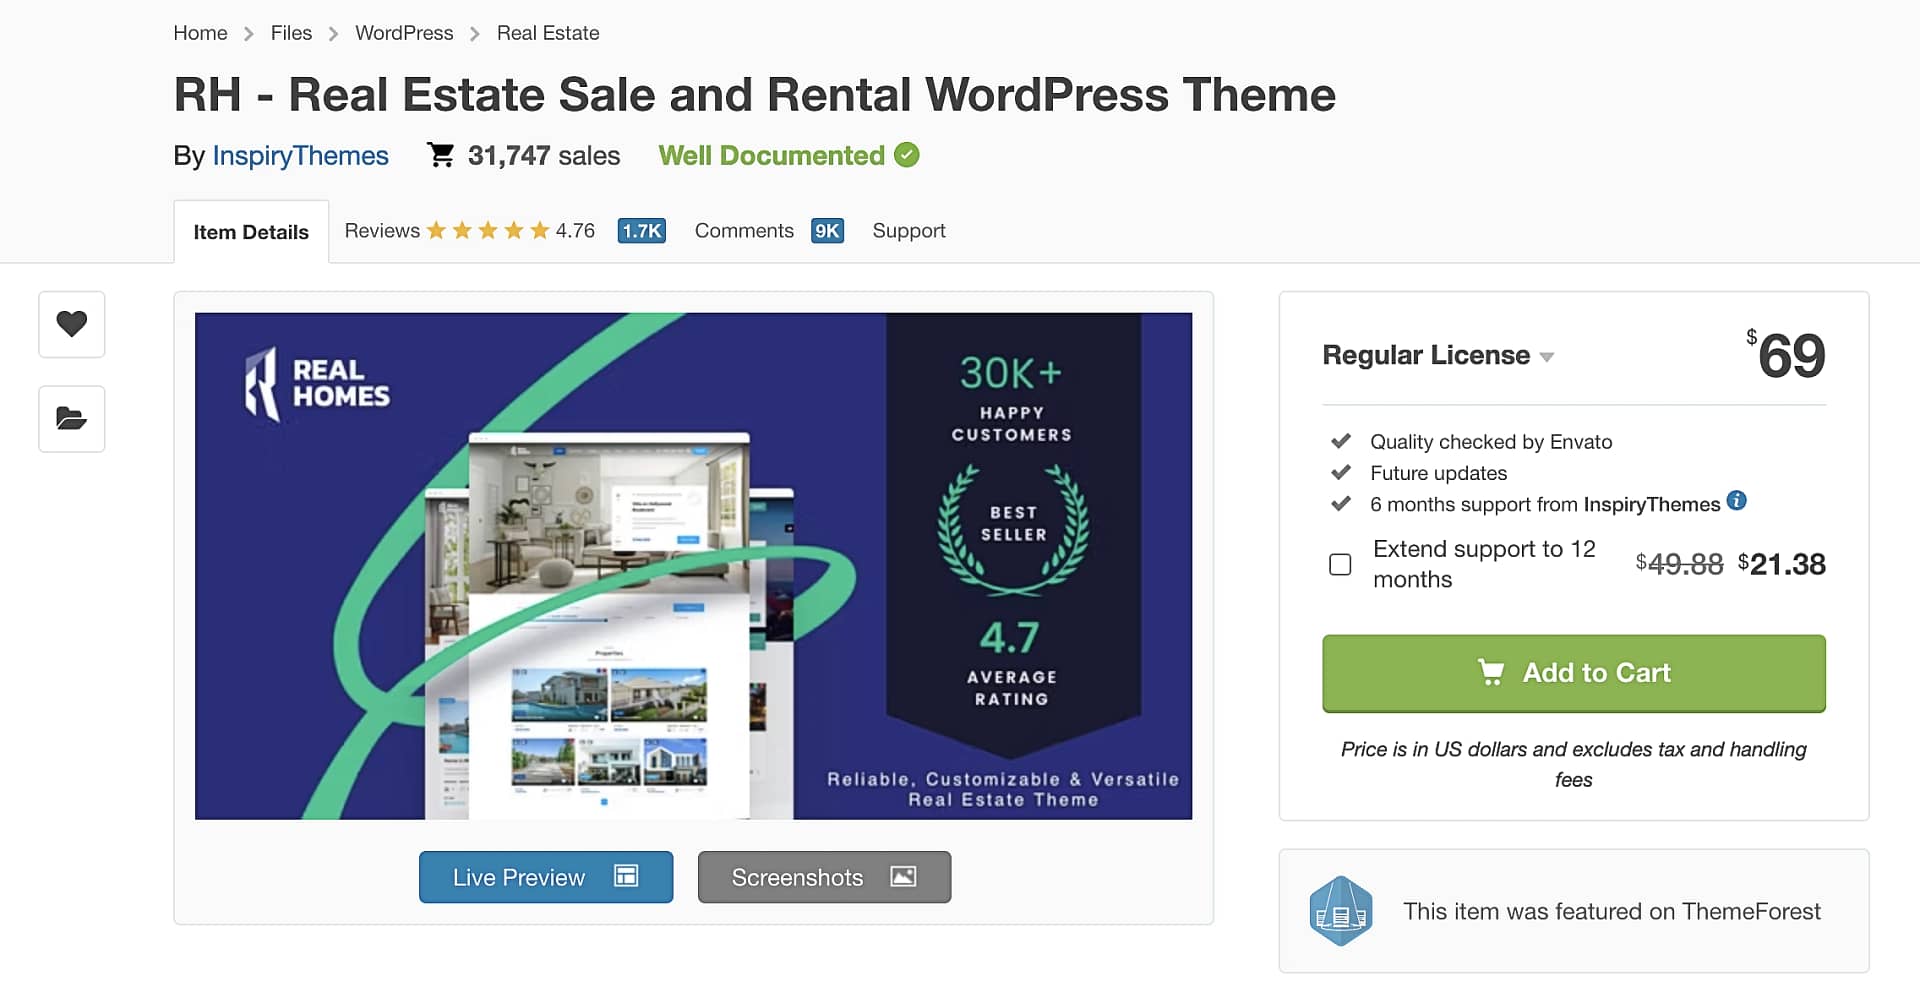Click the Well Documented label
Image resolution: width=1920 pixels, height=987 pixels.
(771, 156)
